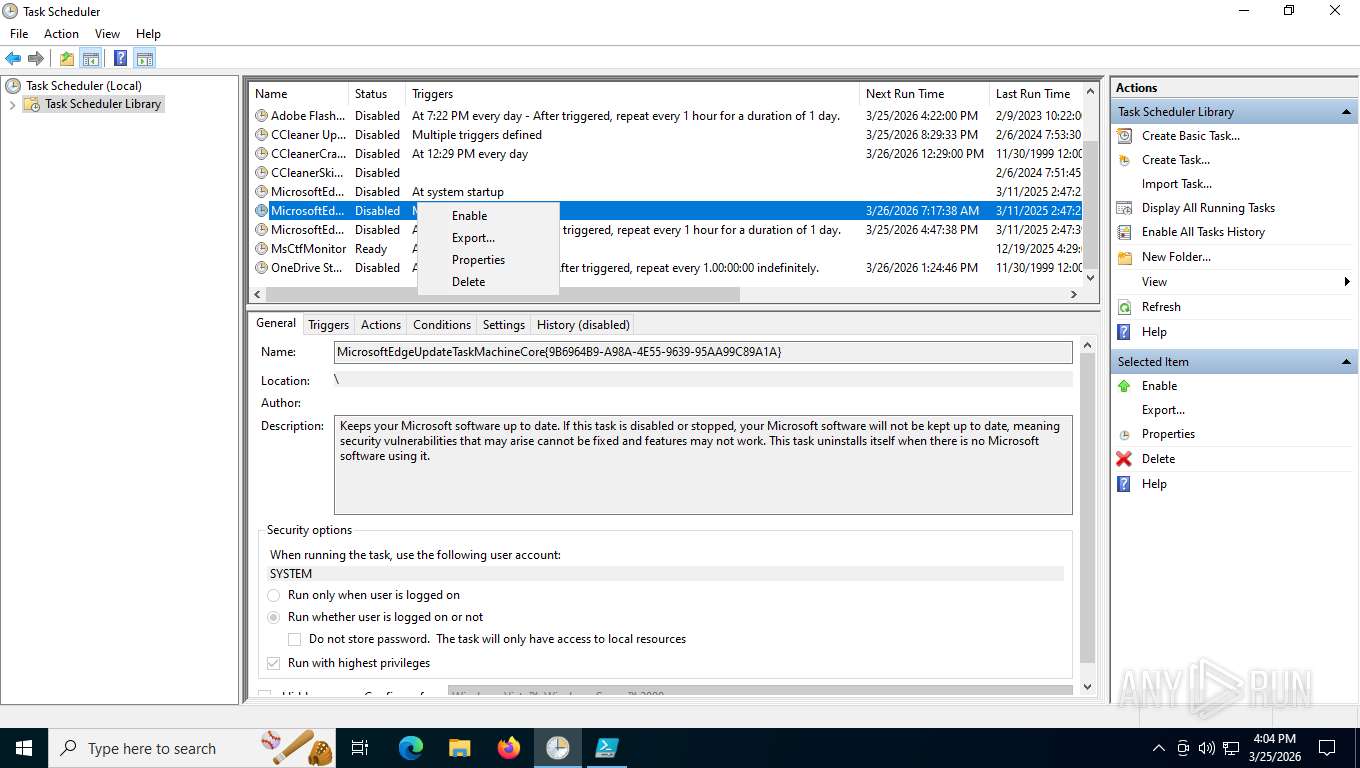Image resolution: width=1360 pixels, height=768 pixels.
Task: Click Help under Task Scheduler Library actions
Action: pos(1154,332)
